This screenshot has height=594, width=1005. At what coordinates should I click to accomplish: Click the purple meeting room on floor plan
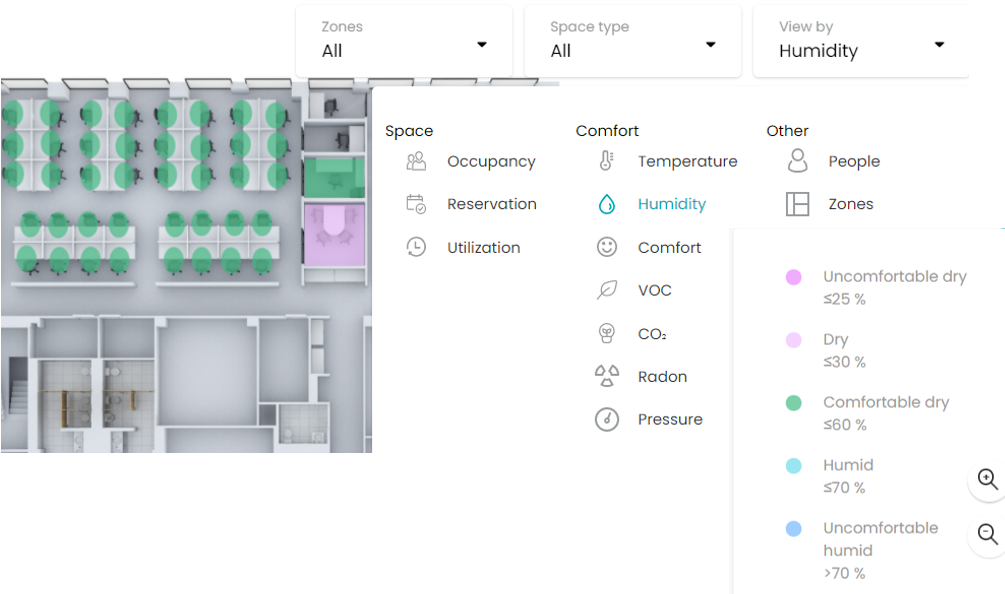pyautogui.click(x=334, y=235)
